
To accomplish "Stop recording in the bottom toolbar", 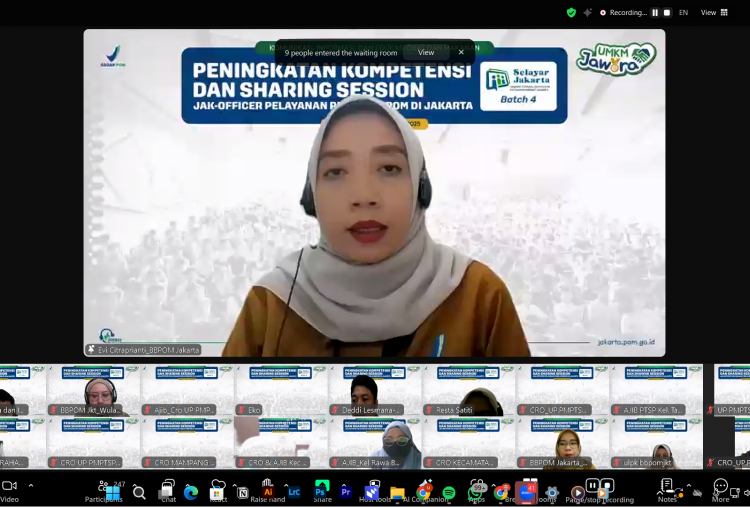I will click(607, 486).
